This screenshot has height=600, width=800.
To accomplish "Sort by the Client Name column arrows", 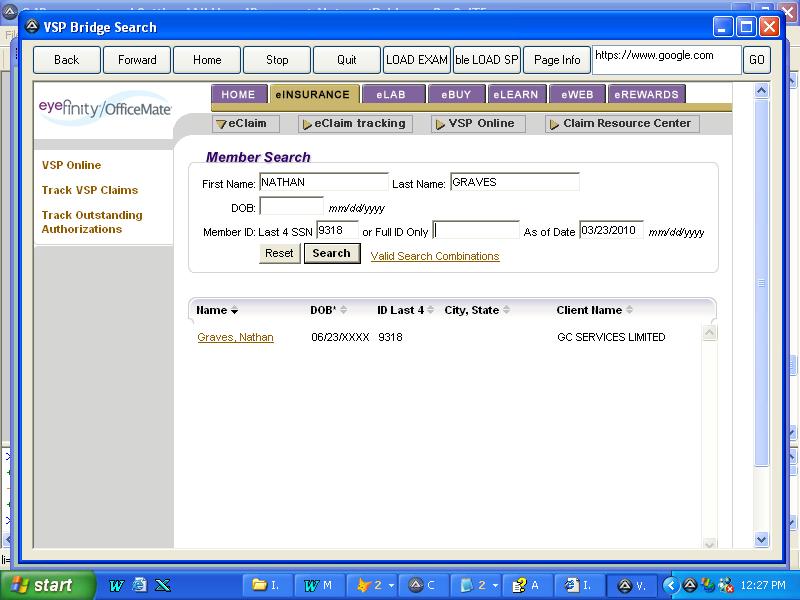I will [x=630, y=311].
